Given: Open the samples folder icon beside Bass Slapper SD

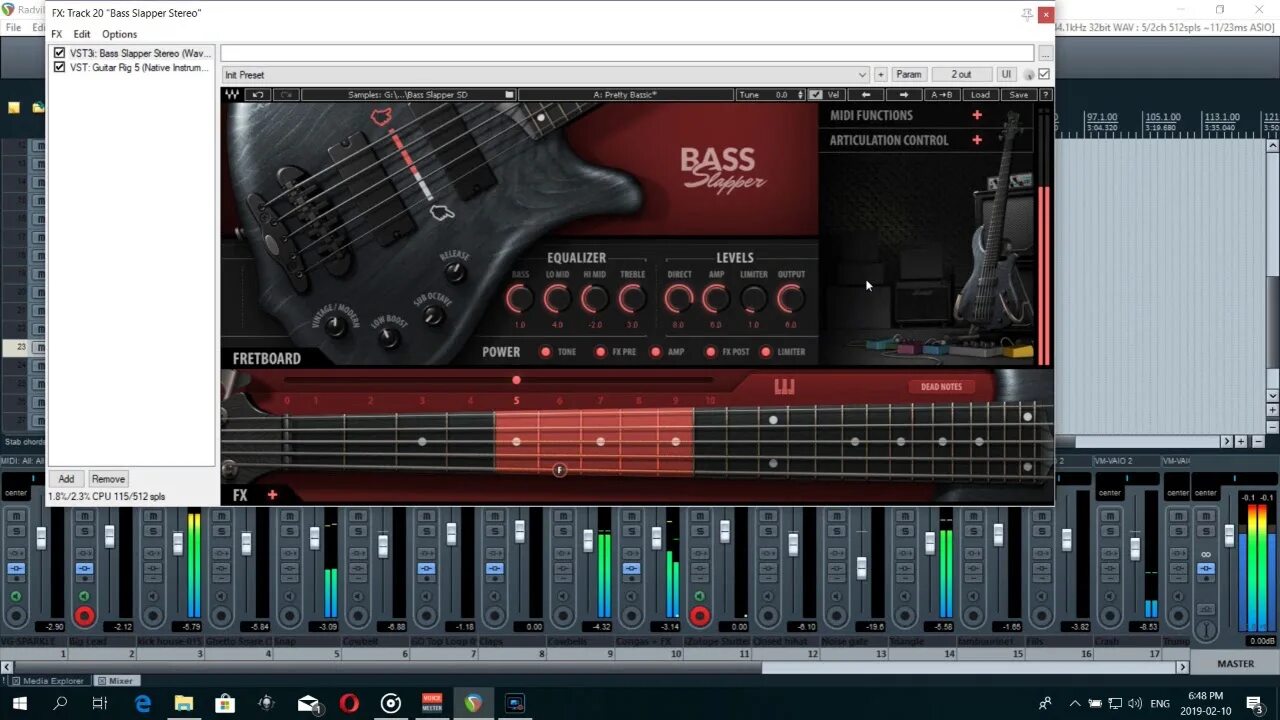Looking at the screenshot, I should 509,95.
